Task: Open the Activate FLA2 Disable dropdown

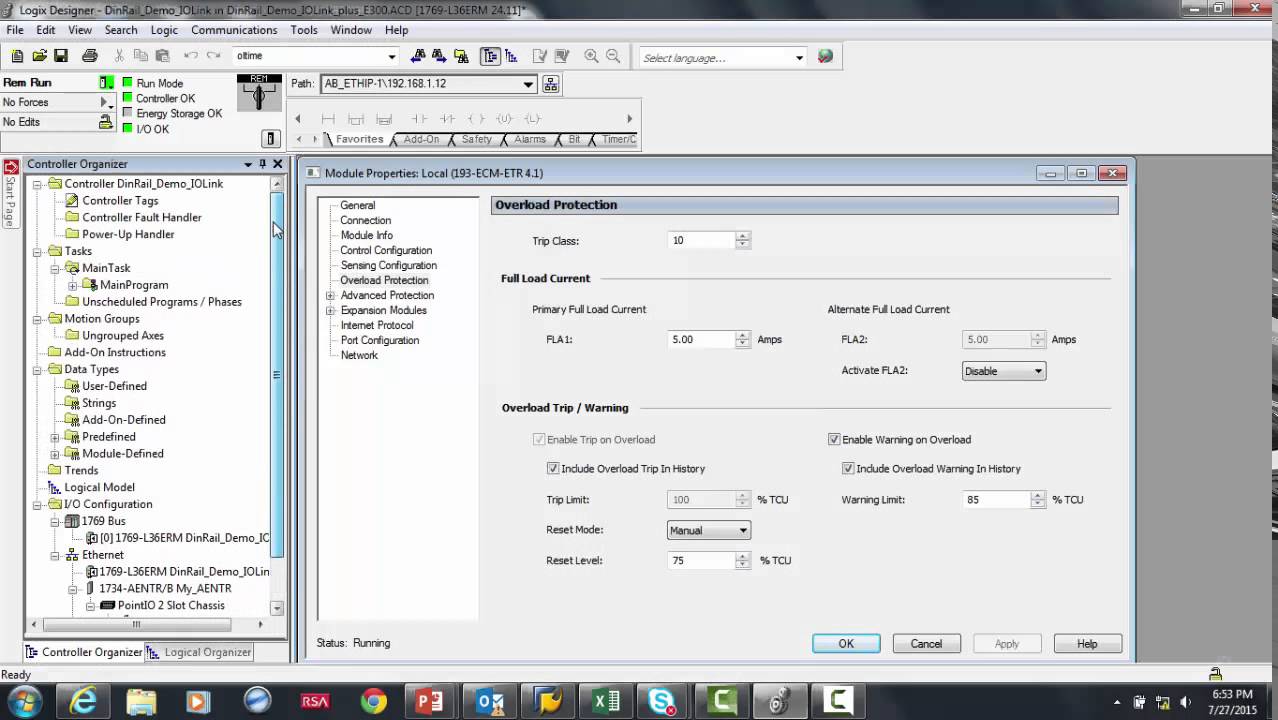Action: tap(1004, 371)
